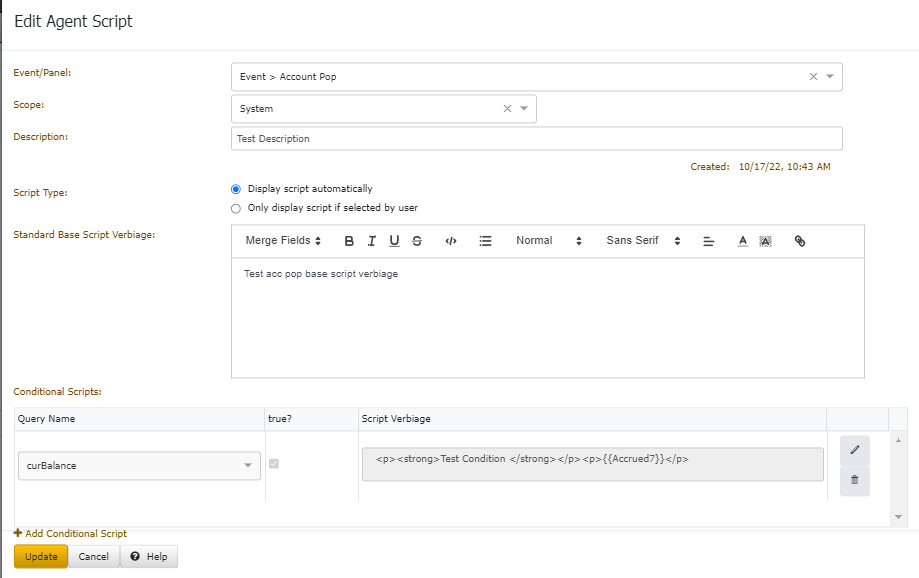Open the Merge Fields menu
The image size is (919, 578).
pyautogui.click(x=283, y=241)
